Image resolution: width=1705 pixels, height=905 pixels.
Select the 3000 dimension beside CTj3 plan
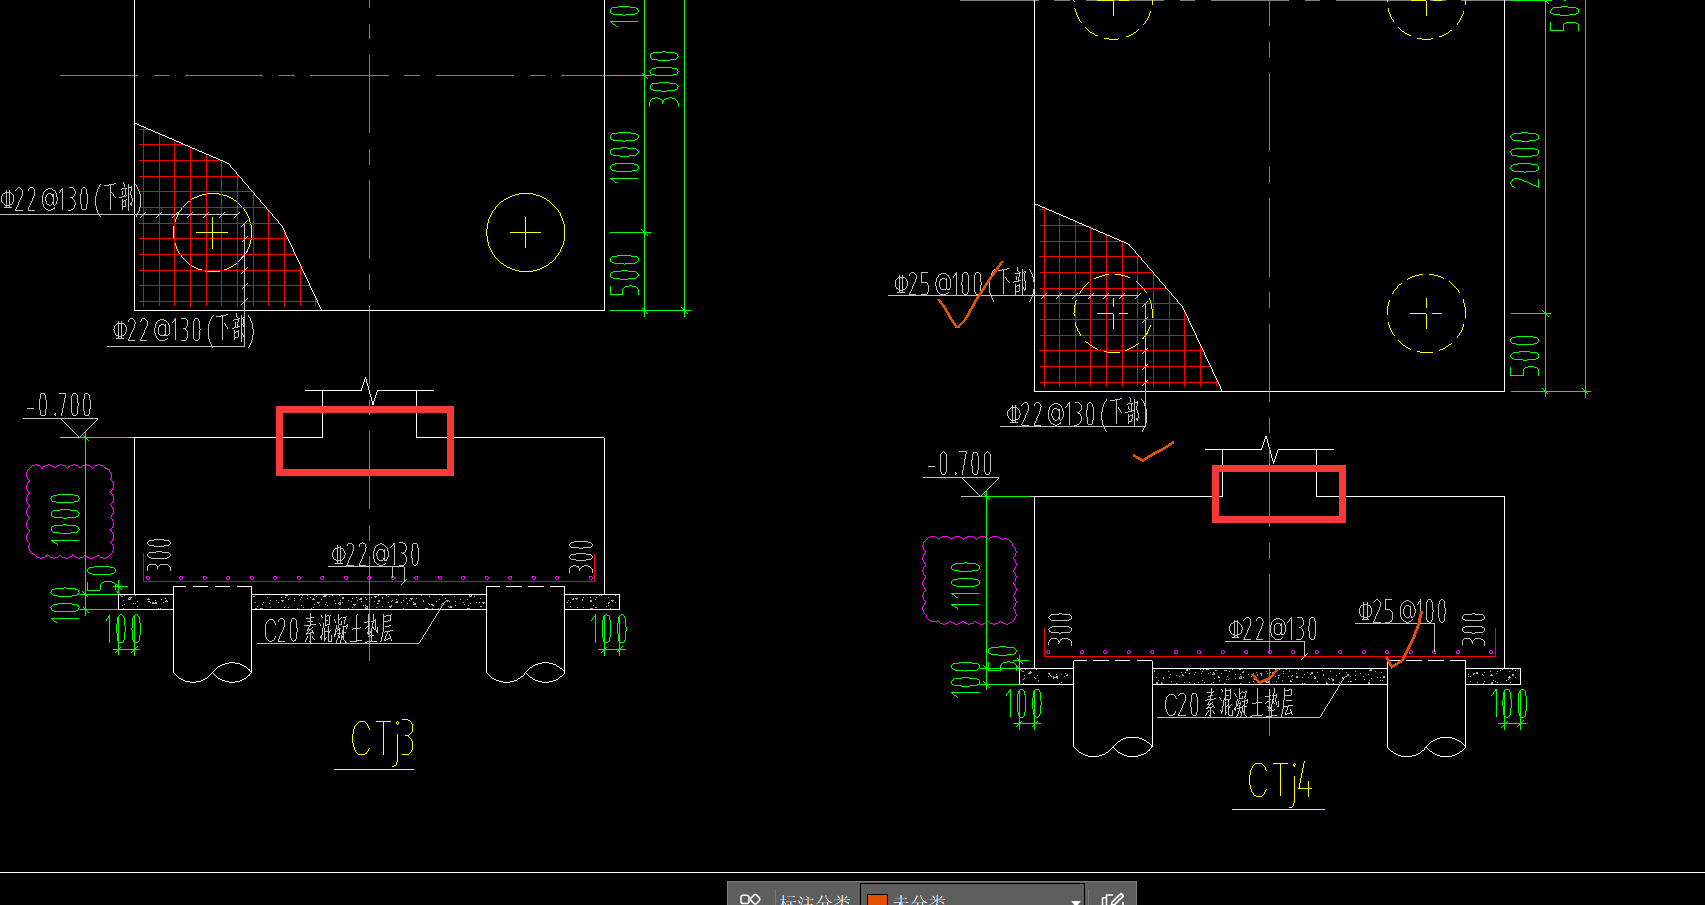(664, 79)
